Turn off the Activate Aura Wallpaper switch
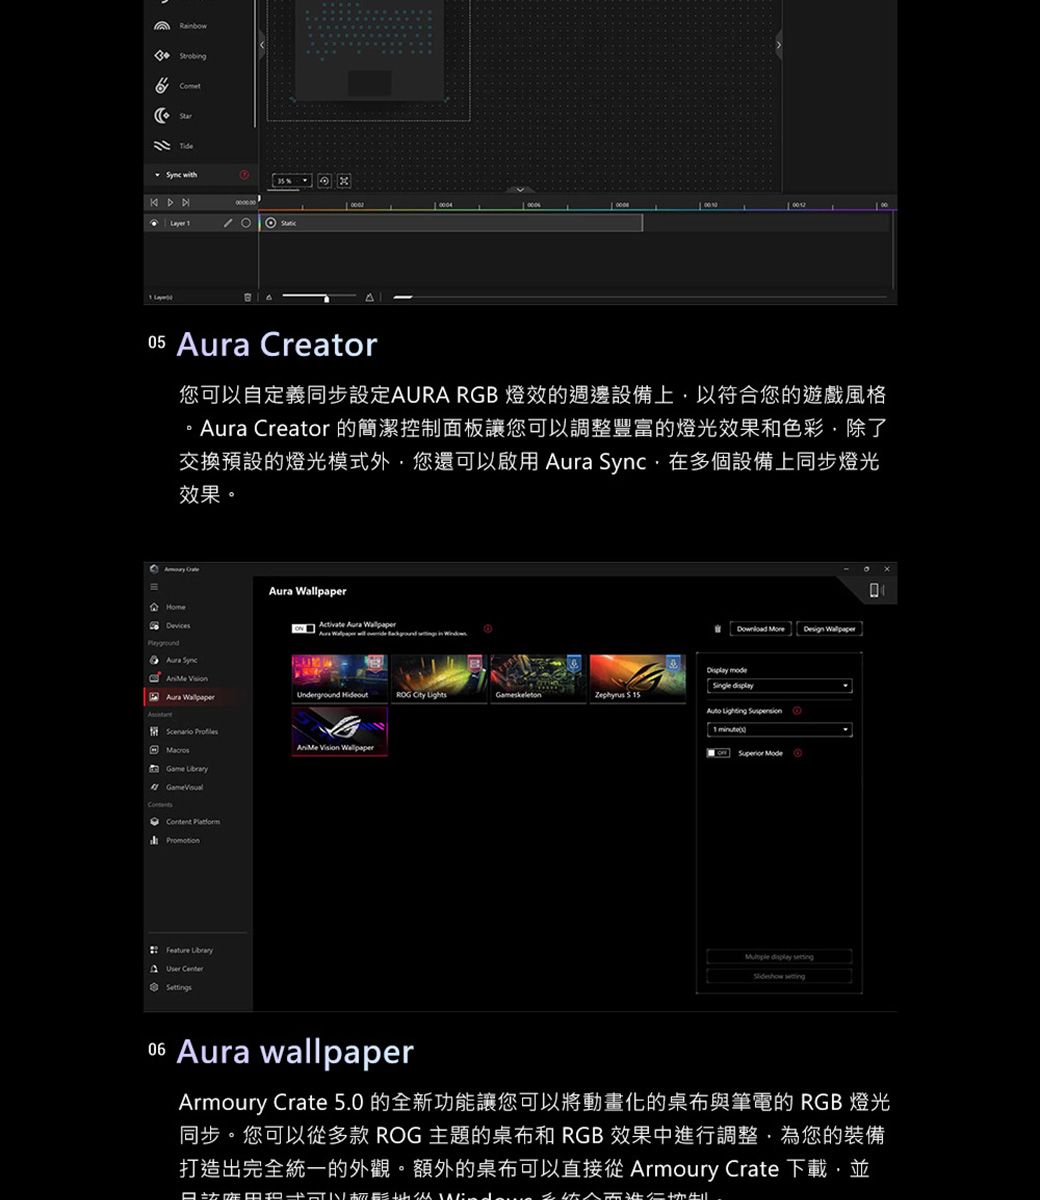 303,629
